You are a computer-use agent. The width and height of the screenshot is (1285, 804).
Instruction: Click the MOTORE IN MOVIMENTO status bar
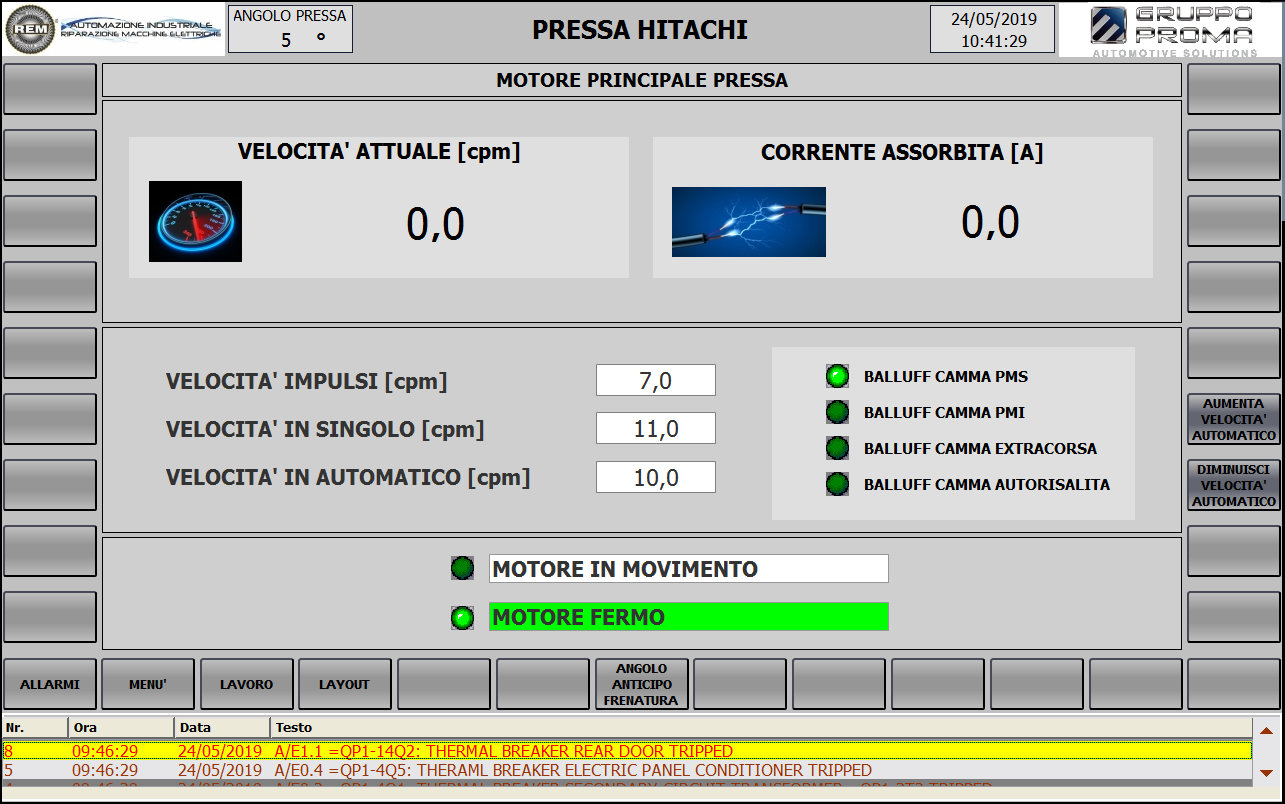688,569
